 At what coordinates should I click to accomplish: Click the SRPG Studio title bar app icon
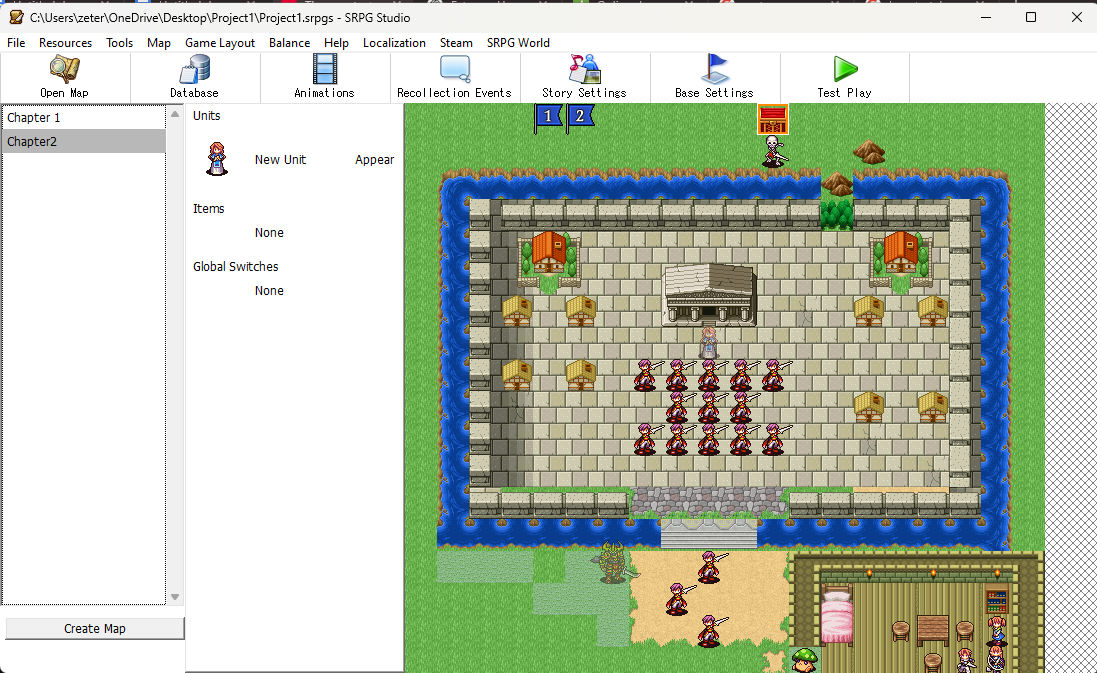(x=16, y=17)
